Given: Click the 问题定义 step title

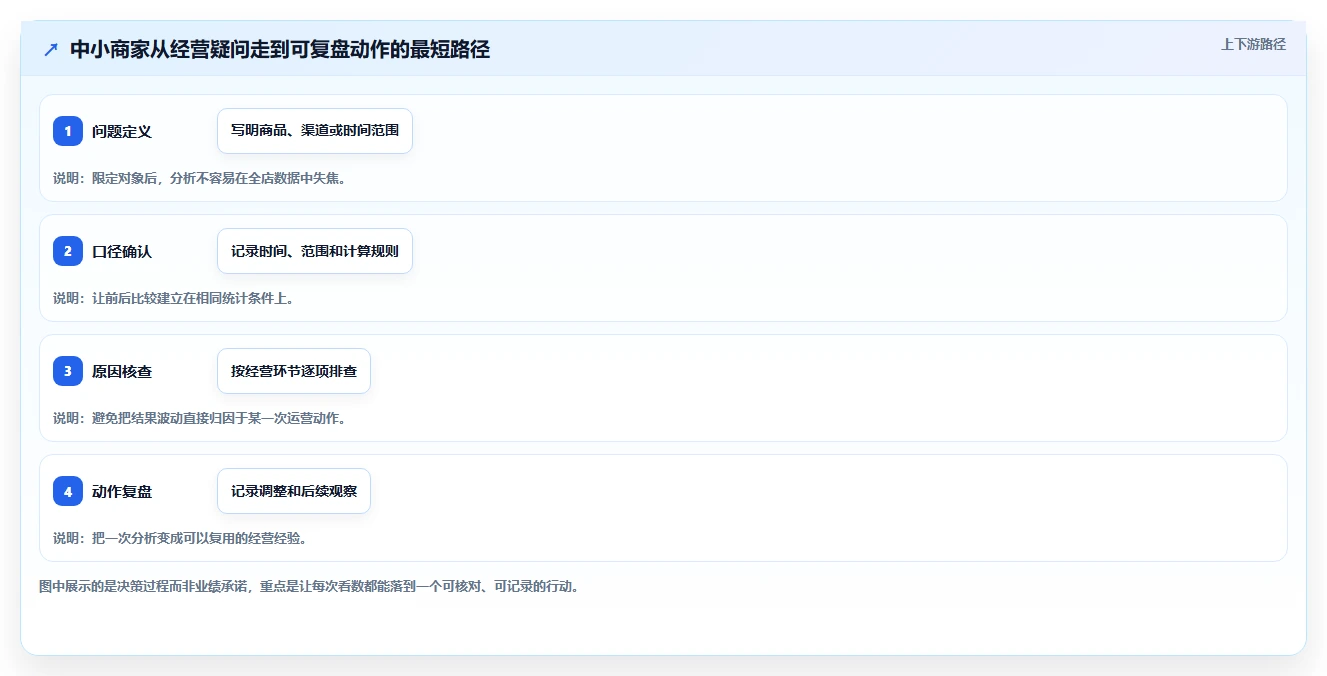Looking at the screenshot, I should coord(122,131).
